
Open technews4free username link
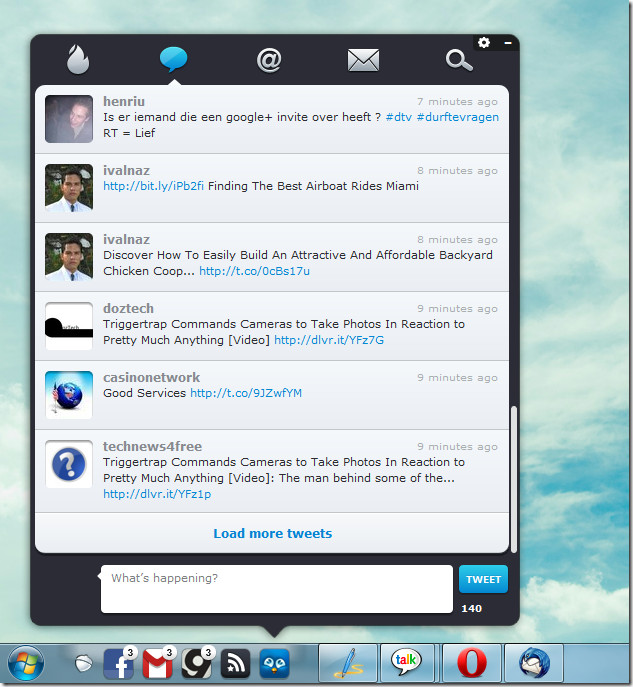[152, 446]
